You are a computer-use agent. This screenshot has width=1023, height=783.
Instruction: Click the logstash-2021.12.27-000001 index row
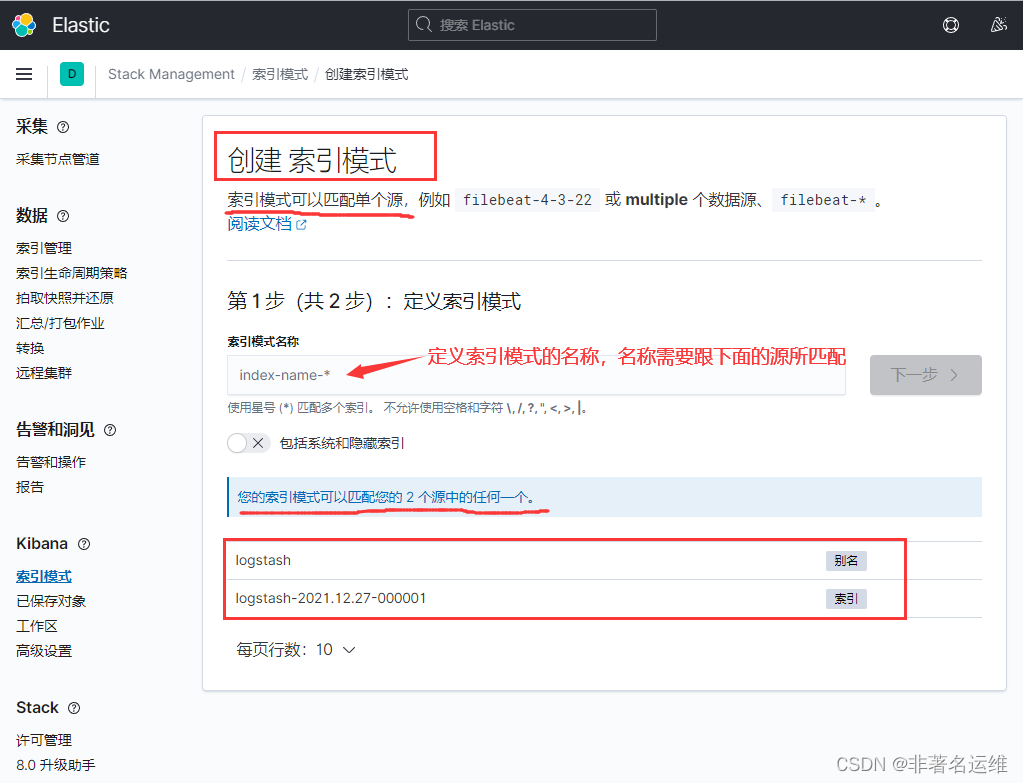point(604,598)
